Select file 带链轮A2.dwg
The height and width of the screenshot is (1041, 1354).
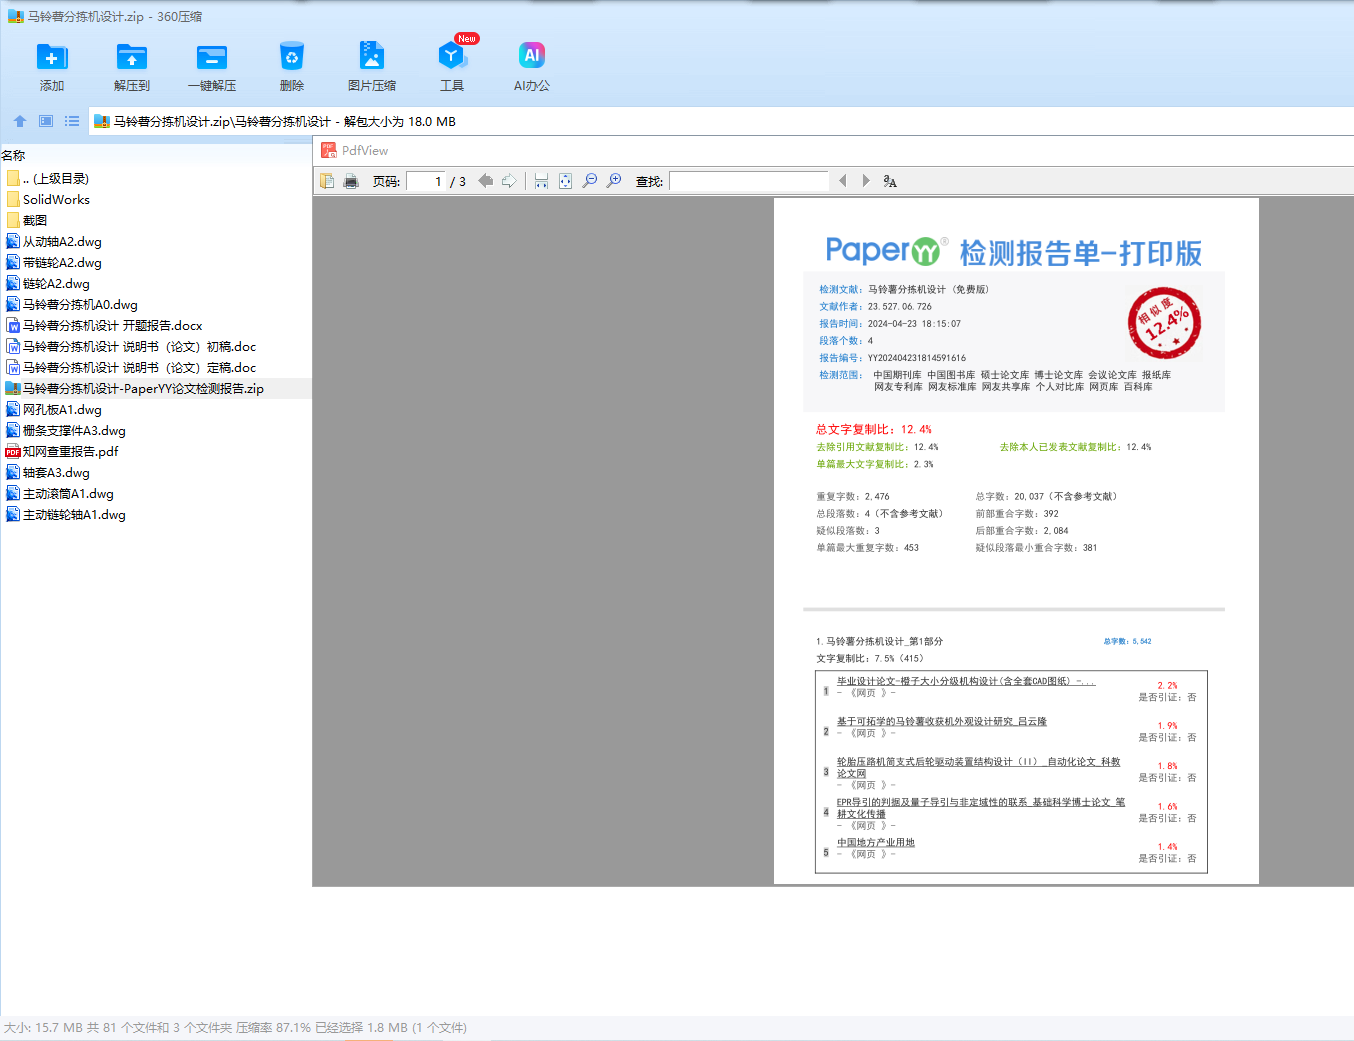pos(54,263)
